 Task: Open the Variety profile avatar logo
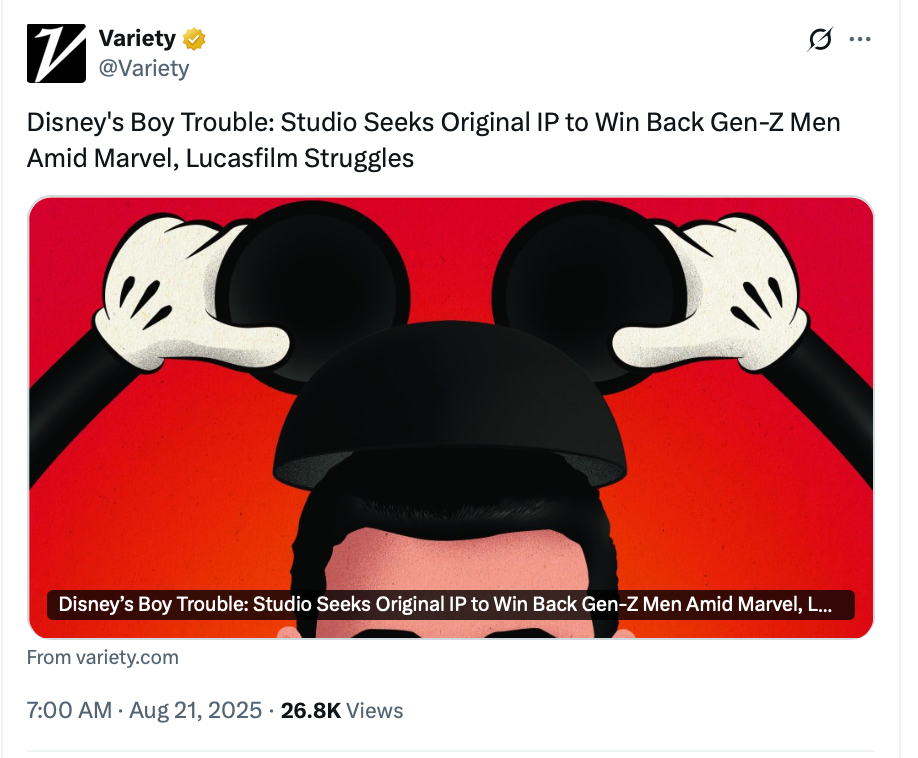[x=56, y=53]
